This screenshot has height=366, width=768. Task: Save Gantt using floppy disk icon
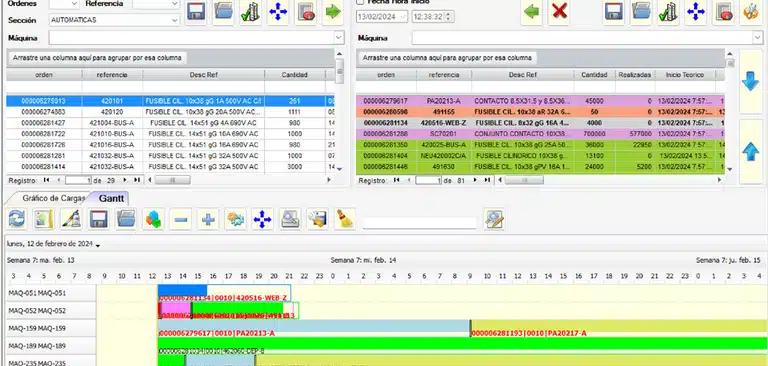tap(98, 219)
